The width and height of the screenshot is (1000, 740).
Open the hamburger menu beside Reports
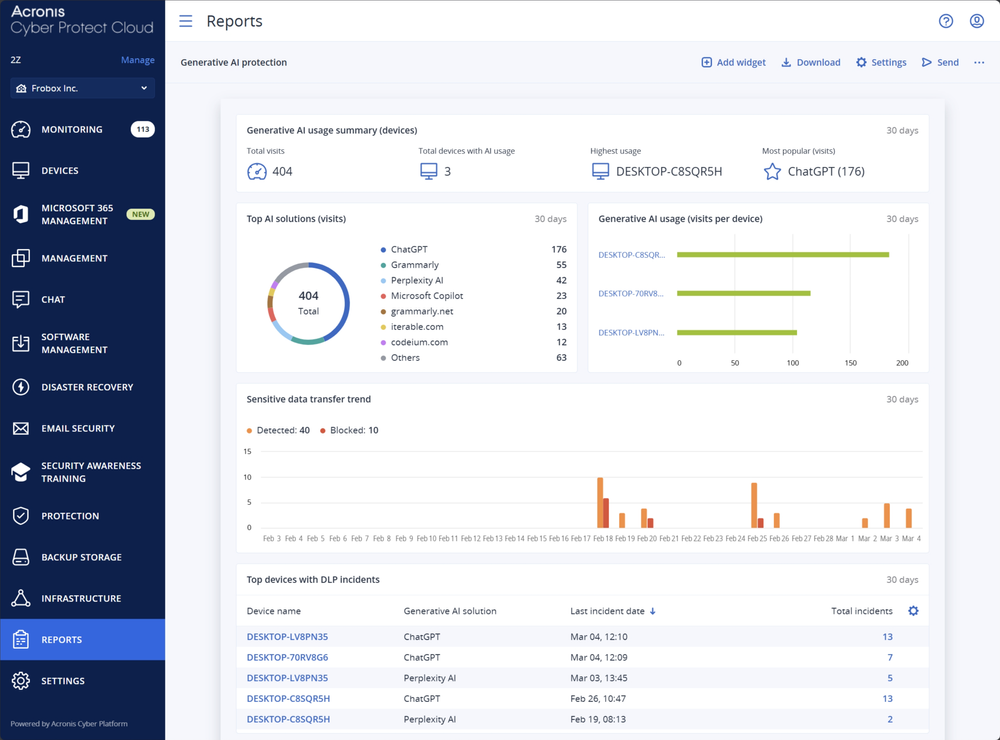[x=187, y=20]
